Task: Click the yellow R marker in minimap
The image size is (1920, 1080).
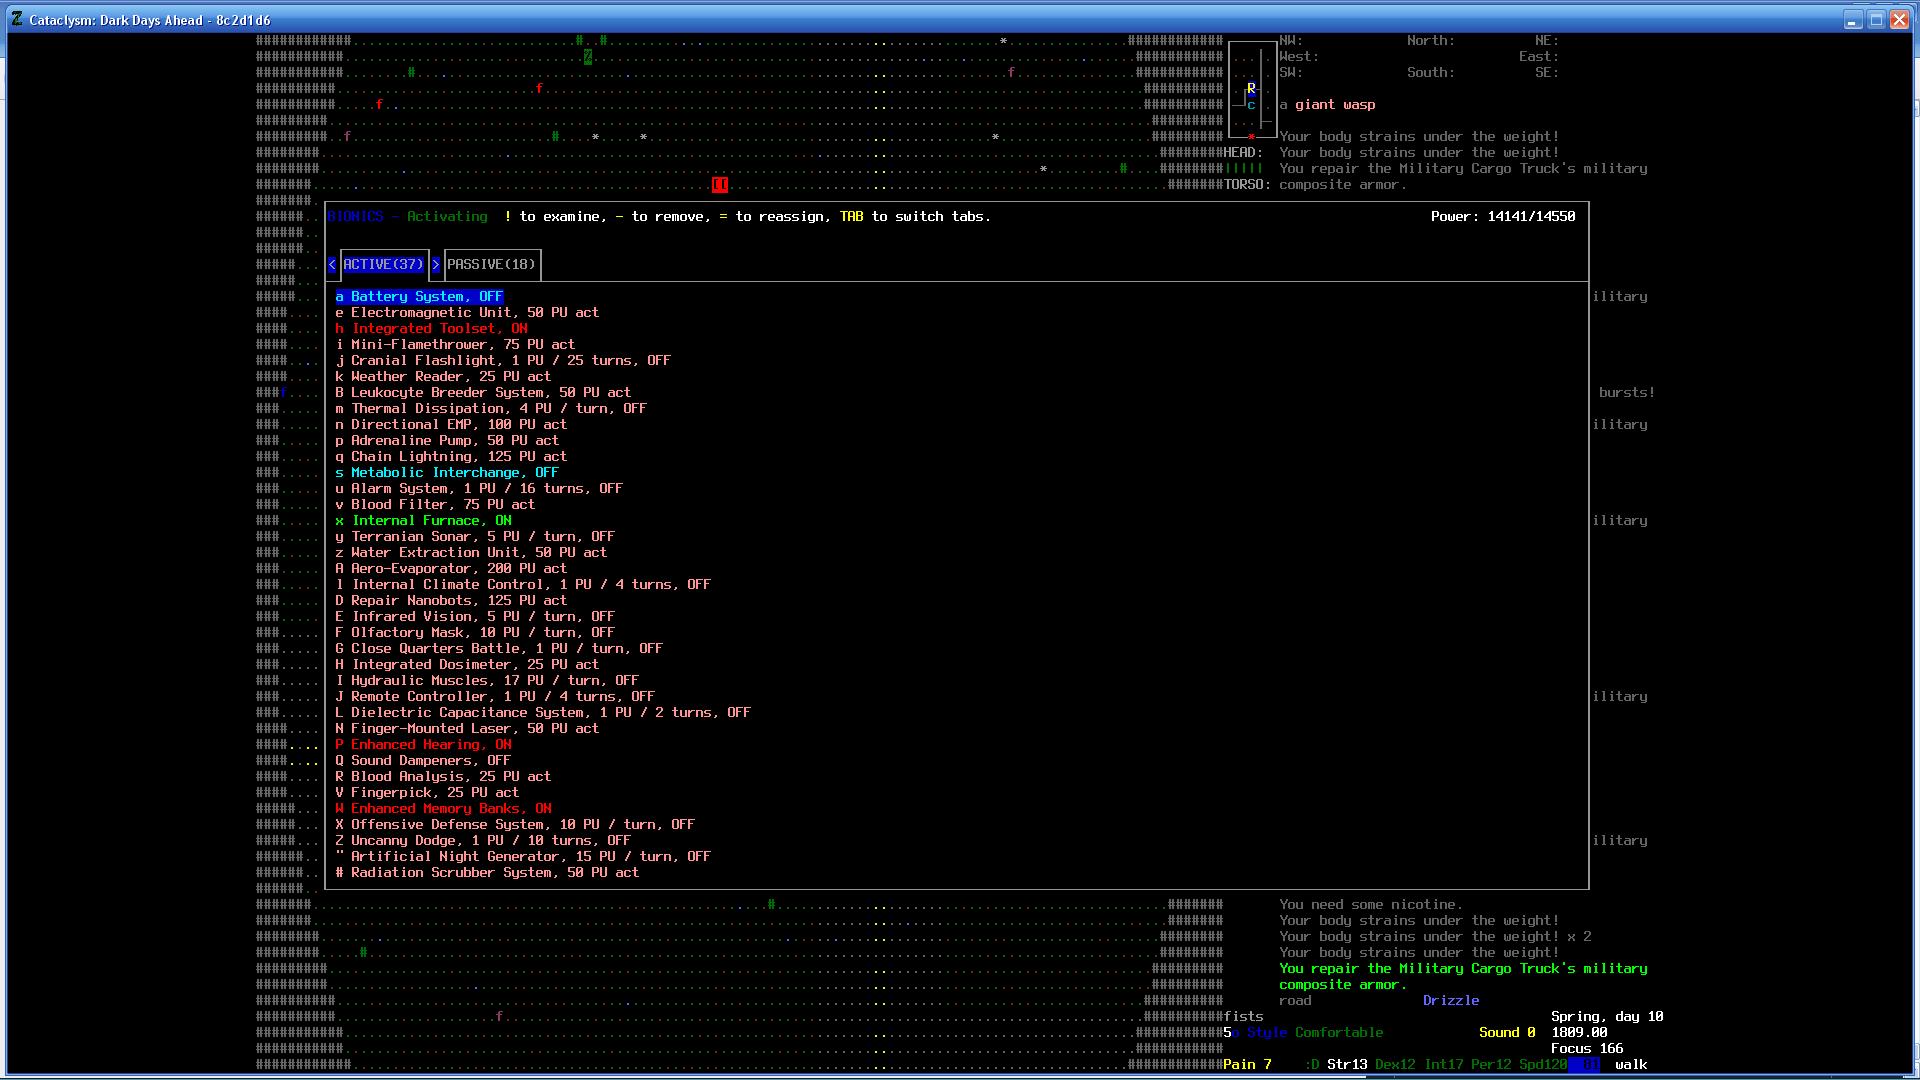Action: click(x=1251, y=89)
